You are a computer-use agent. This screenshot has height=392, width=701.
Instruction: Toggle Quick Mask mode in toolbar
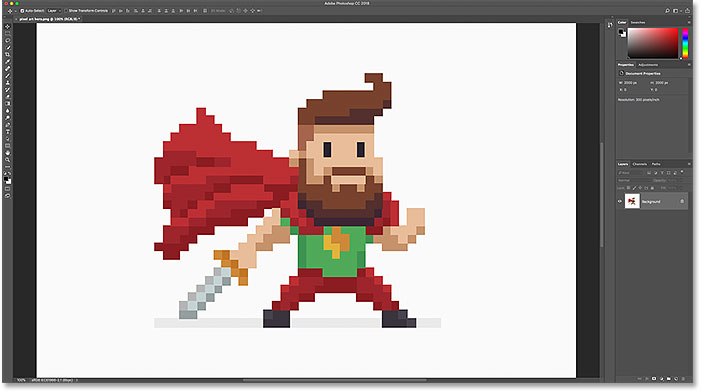pos(8,188)
